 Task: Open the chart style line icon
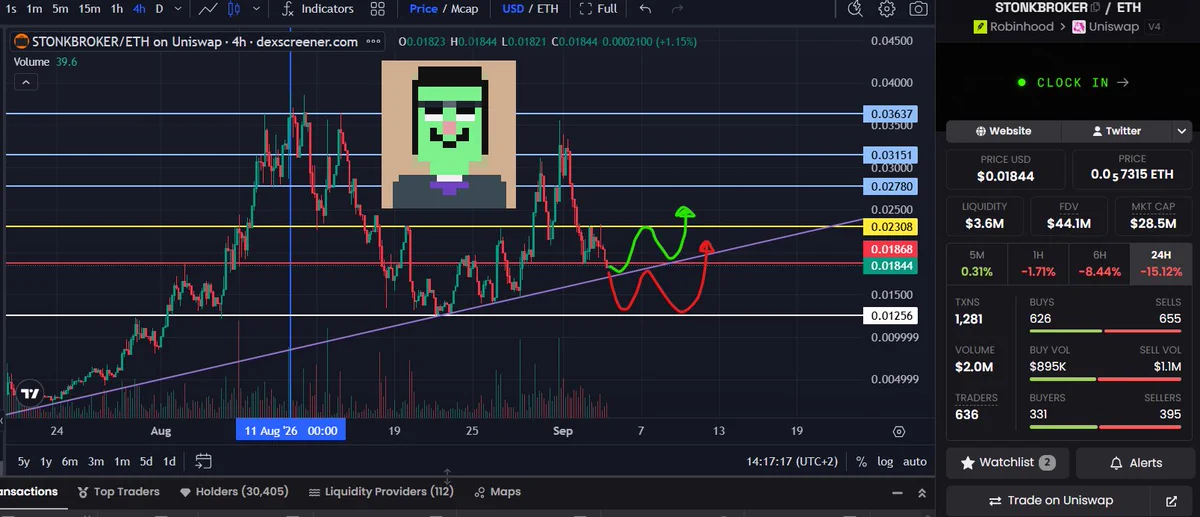209,9
